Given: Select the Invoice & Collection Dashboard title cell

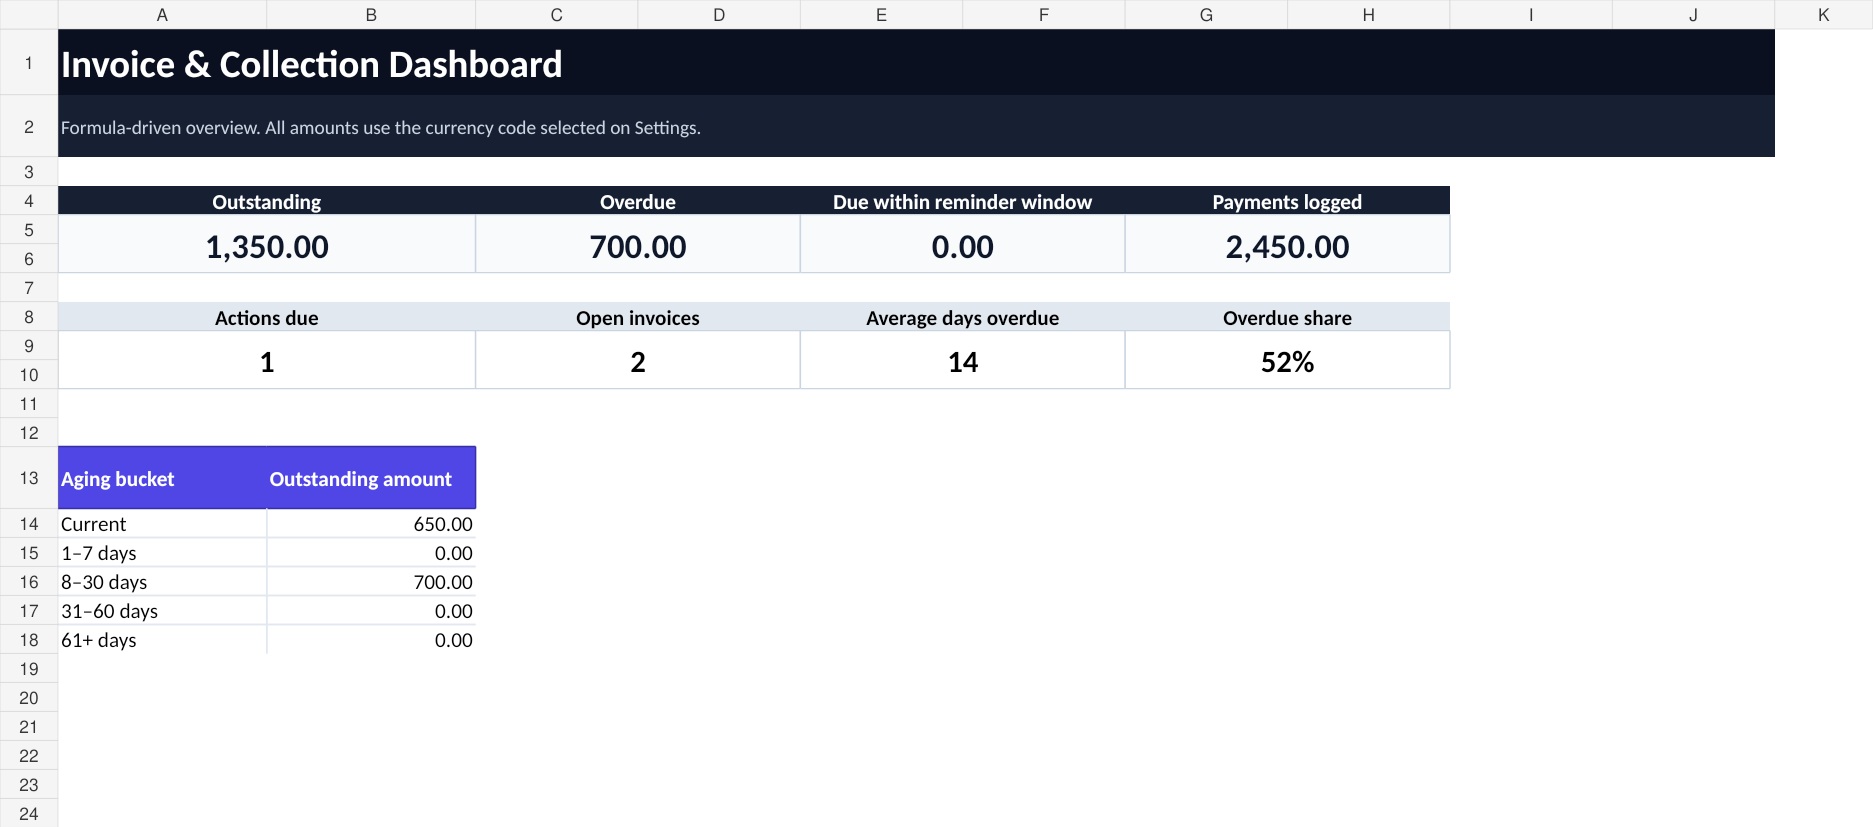Looking at the screenshot, I should pos(916,63).
